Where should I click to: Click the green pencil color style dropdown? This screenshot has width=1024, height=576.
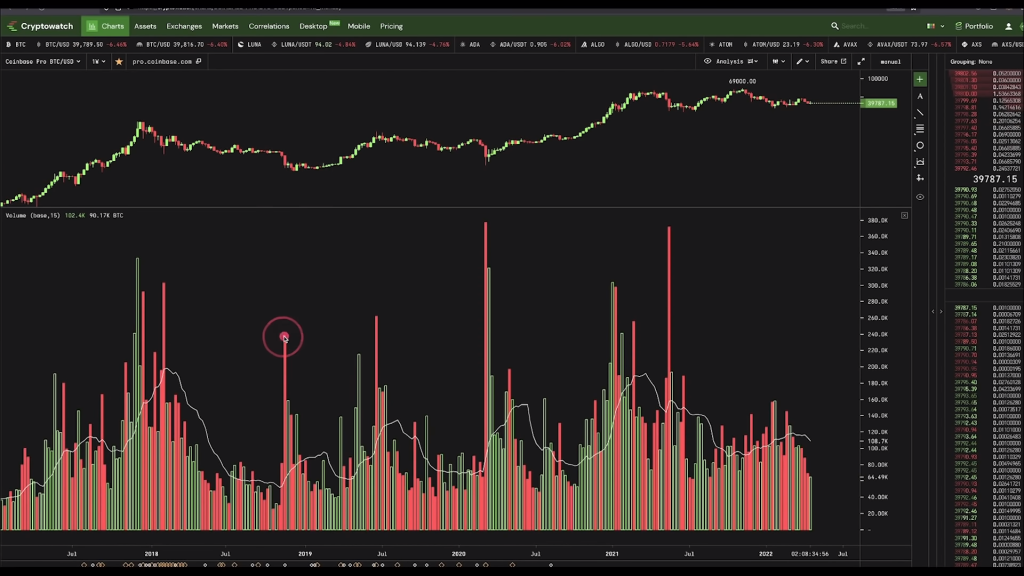(x=802, y=61)
